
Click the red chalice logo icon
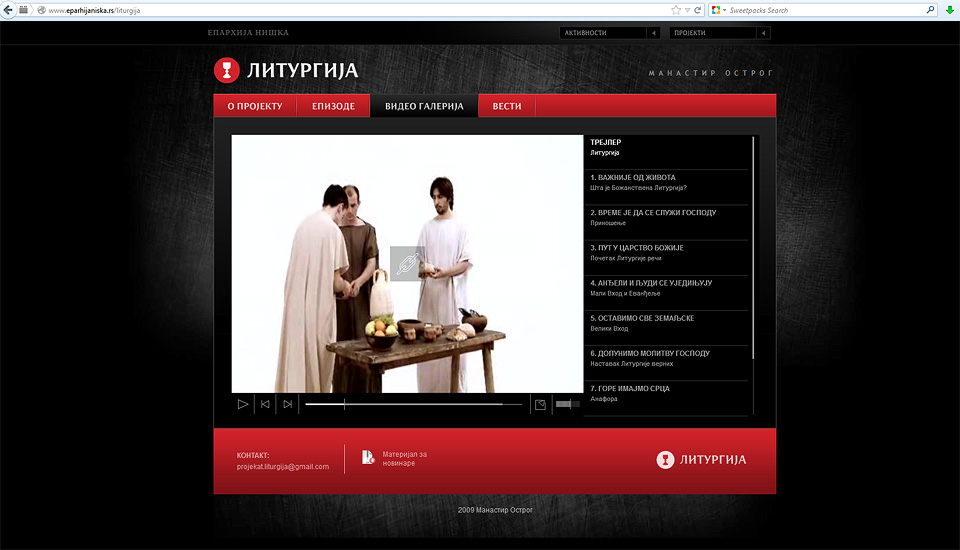tap(227, 70)
